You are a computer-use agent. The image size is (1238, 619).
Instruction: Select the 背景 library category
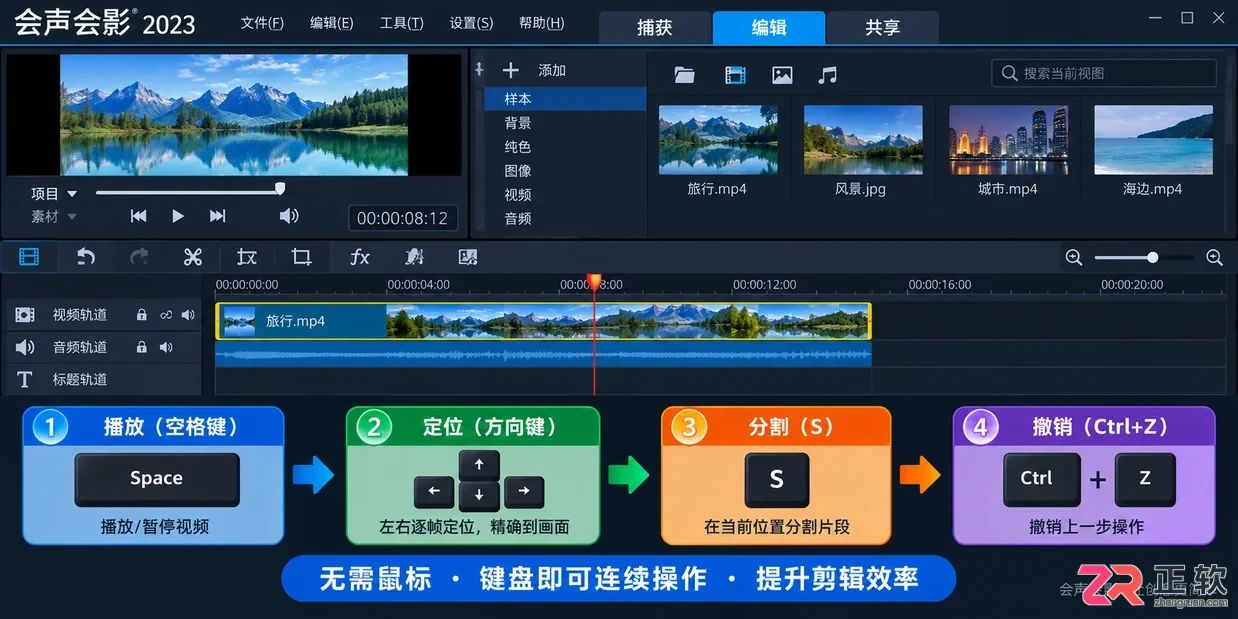565,123
